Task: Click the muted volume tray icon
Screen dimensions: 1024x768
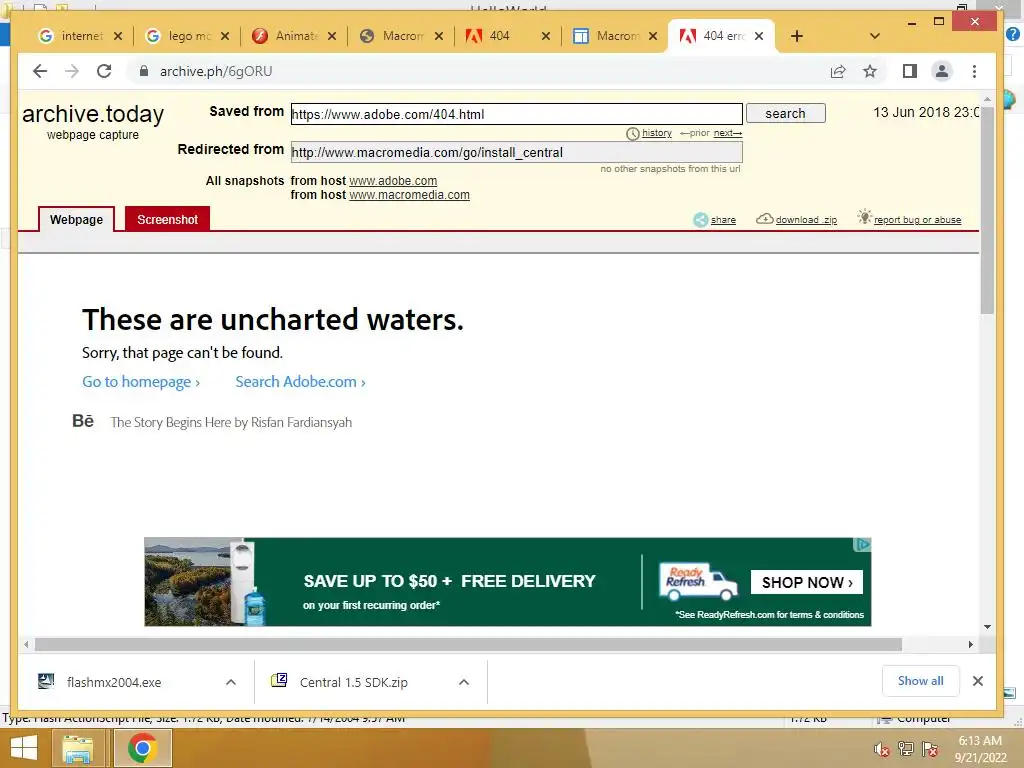Action: (882, 749)
